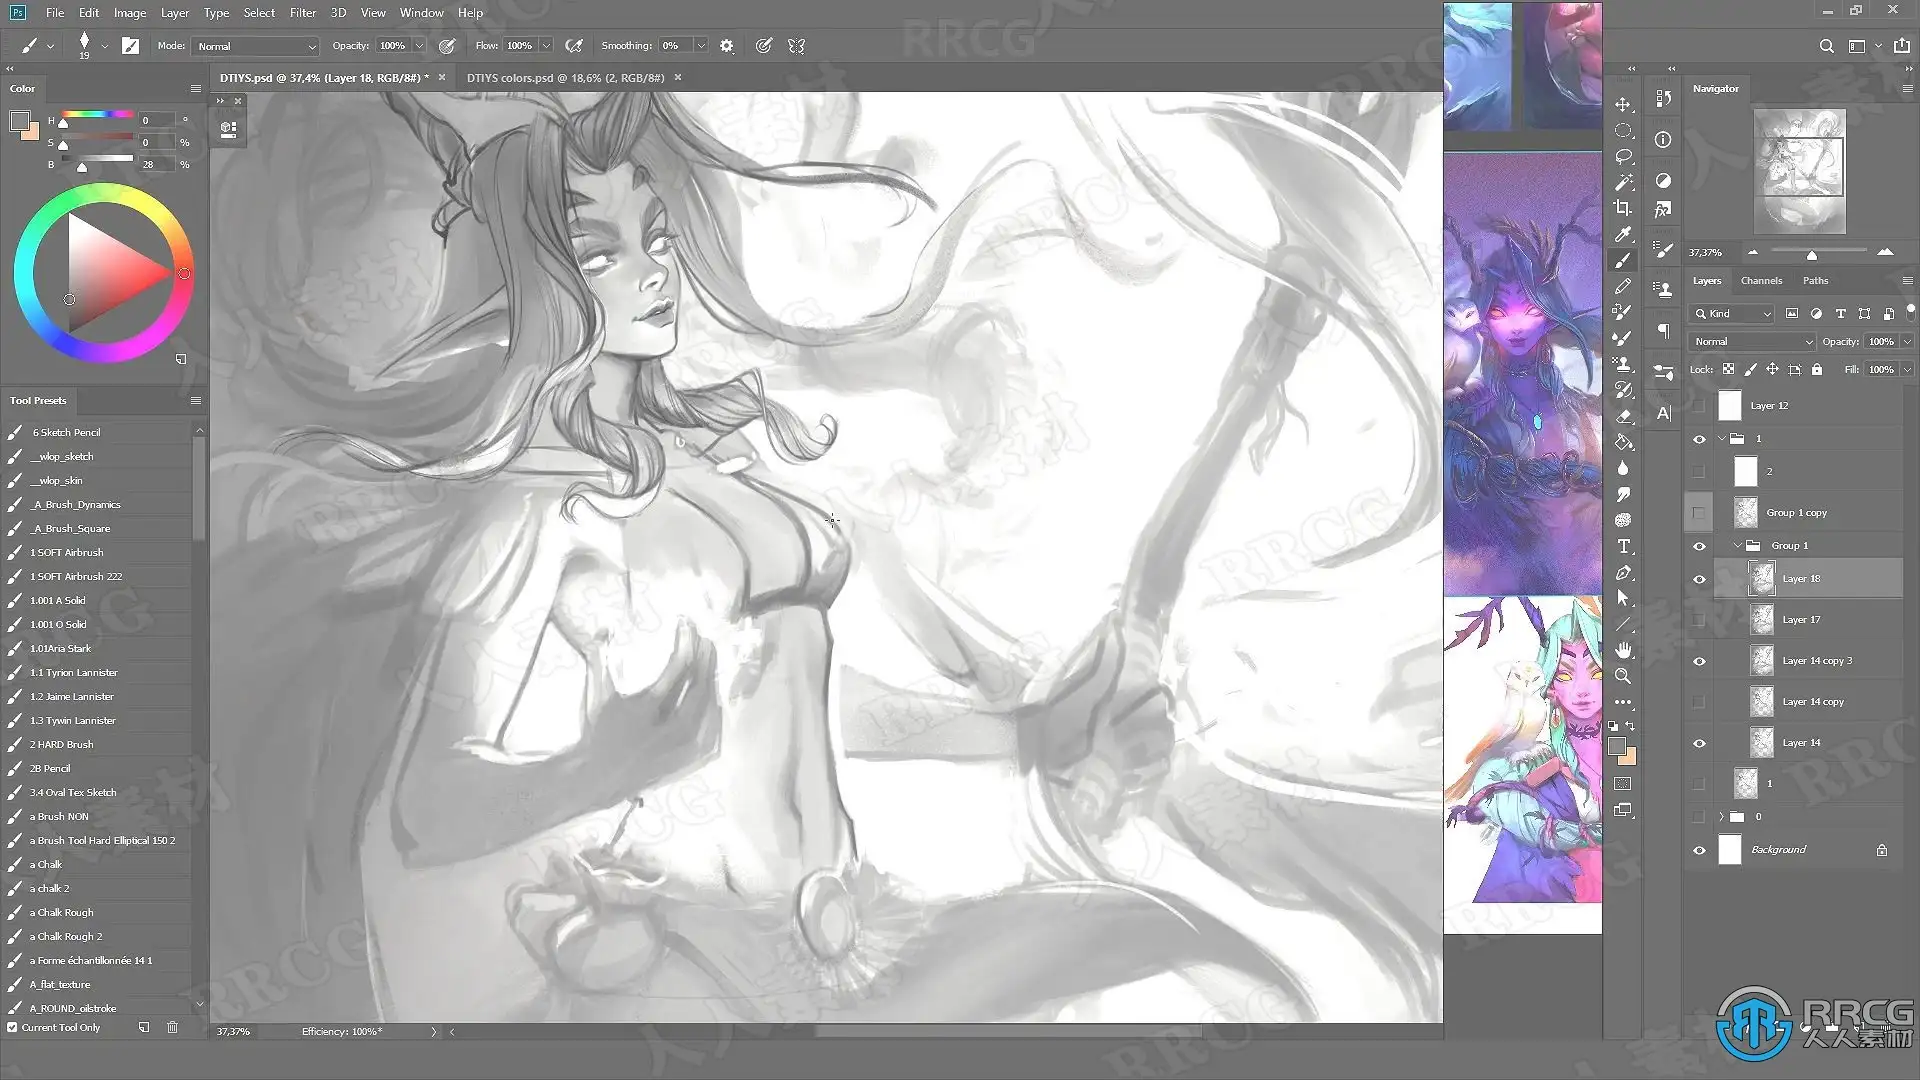This screenshot has height=1080, width=1920.
Task: Open the brush Mode dropdown
Action: pos(256,46)
